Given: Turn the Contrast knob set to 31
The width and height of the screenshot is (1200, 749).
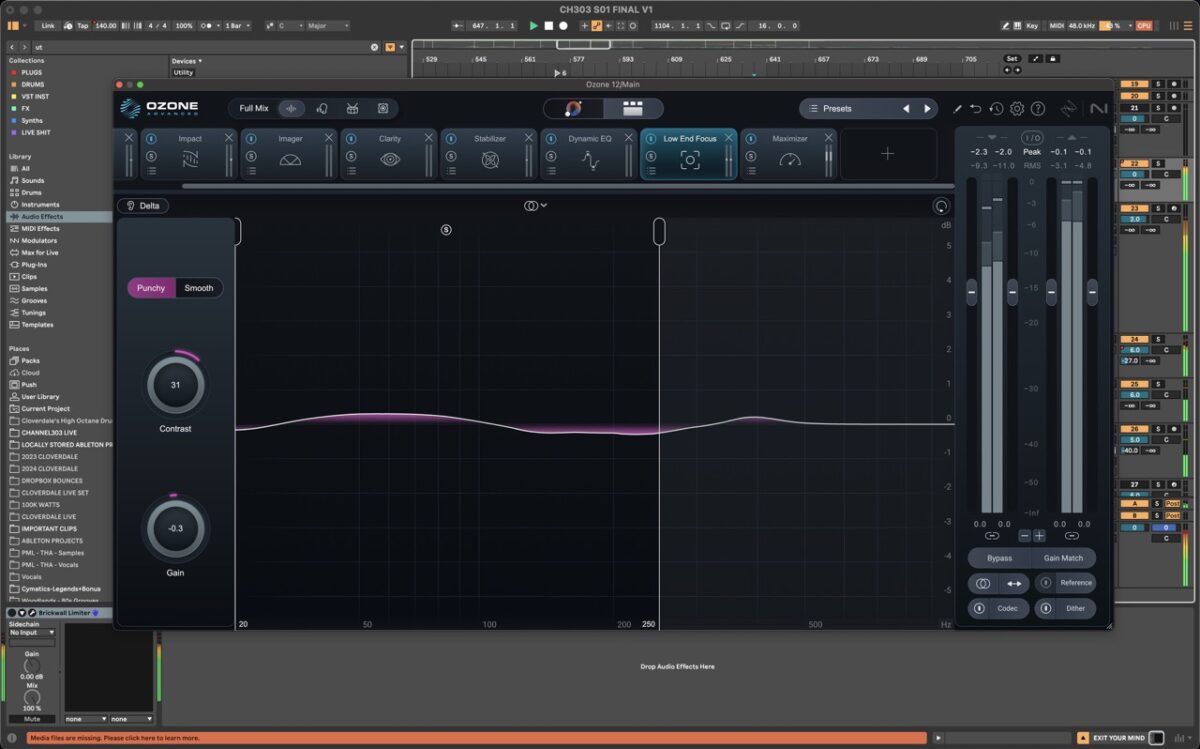Looking at the screenshot, I should 175,384.
